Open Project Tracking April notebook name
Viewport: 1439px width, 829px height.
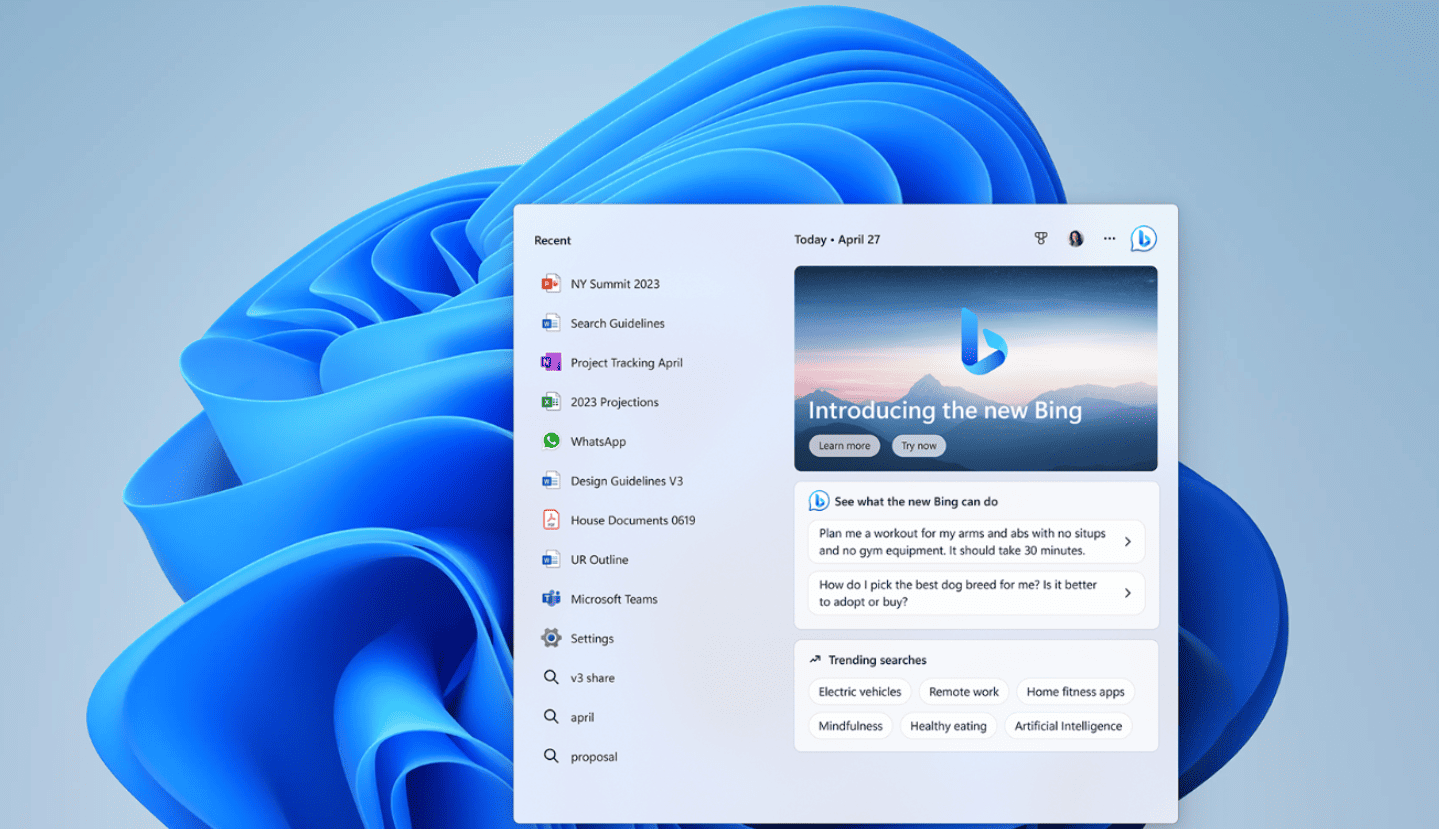[x=626, y=363]
